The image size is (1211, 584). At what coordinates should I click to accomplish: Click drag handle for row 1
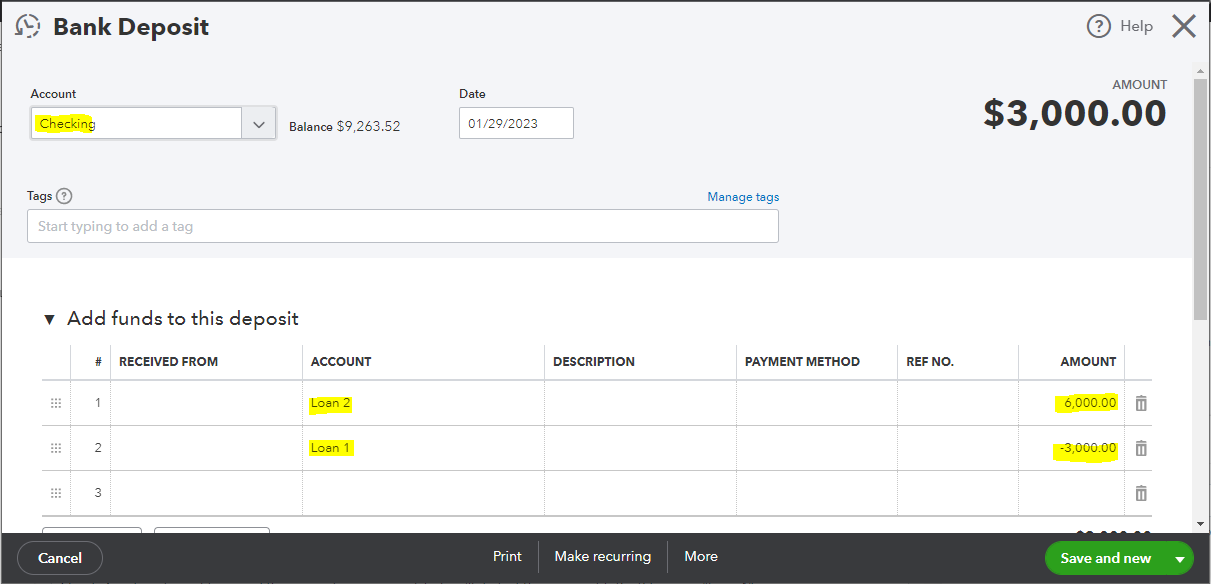[x=56, y=403]
